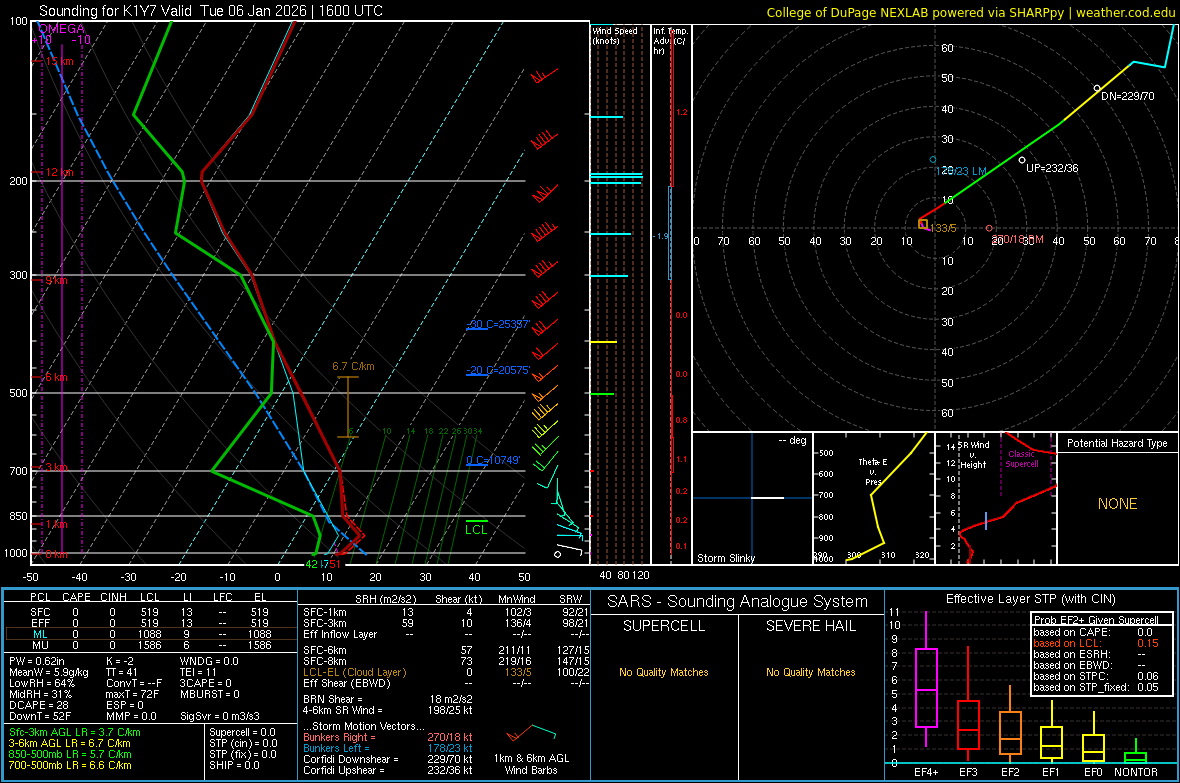
Task: Click the 'DCAPE = 28' value
Action: [x=39, y=705]
